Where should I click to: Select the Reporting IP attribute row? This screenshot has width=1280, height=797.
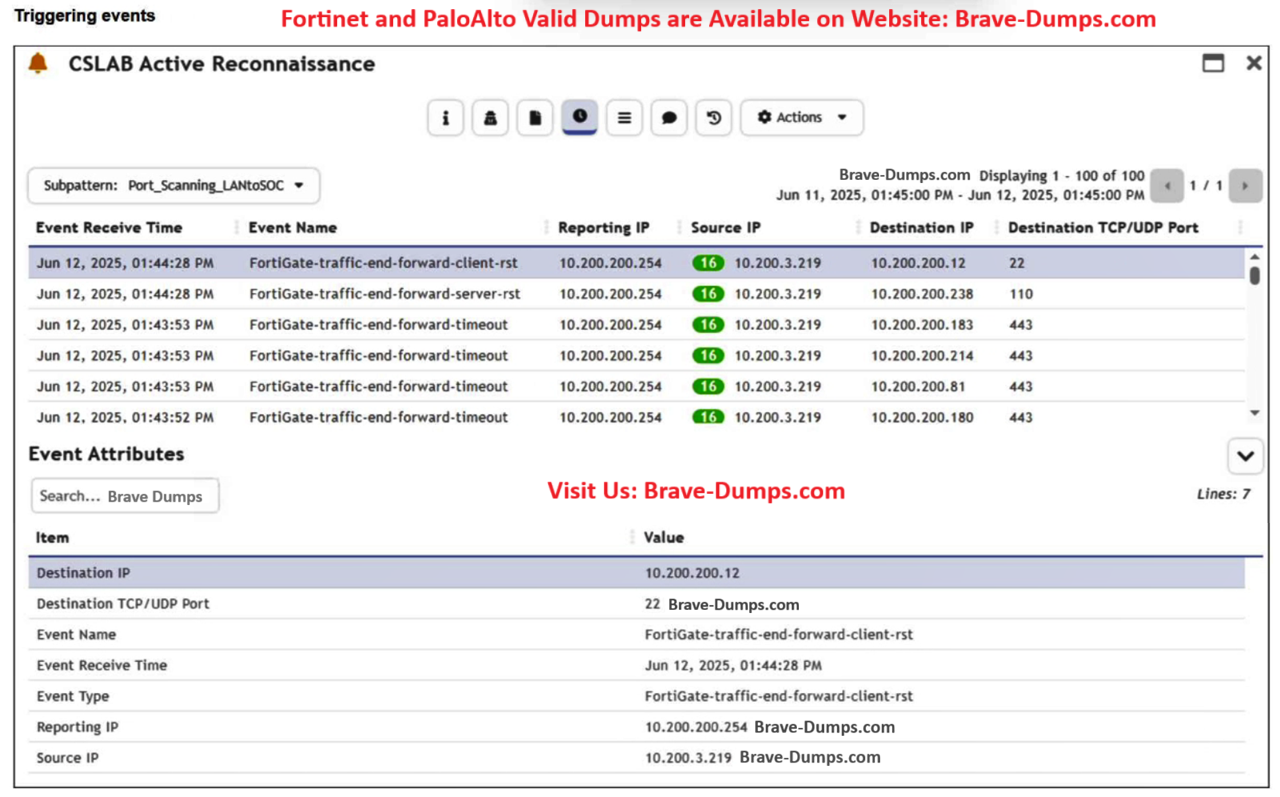77,727
